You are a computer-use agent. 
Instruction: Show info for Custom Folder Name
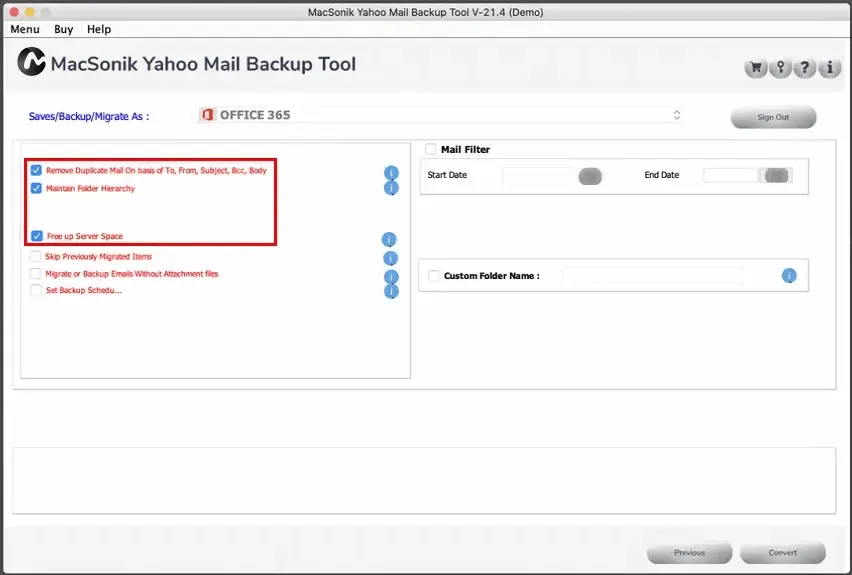tap(789, 276)
